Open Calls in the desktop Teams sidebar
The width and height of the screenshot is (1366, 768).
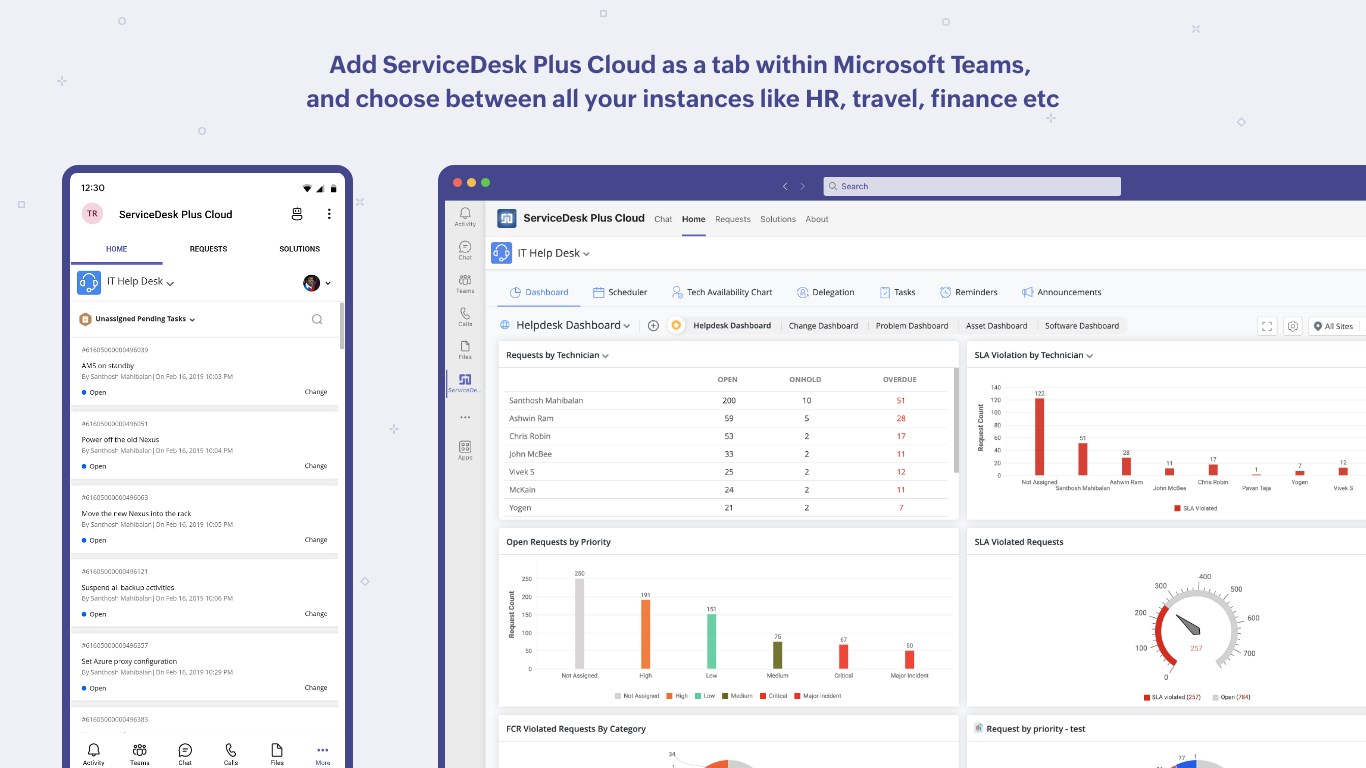point(465,317)
